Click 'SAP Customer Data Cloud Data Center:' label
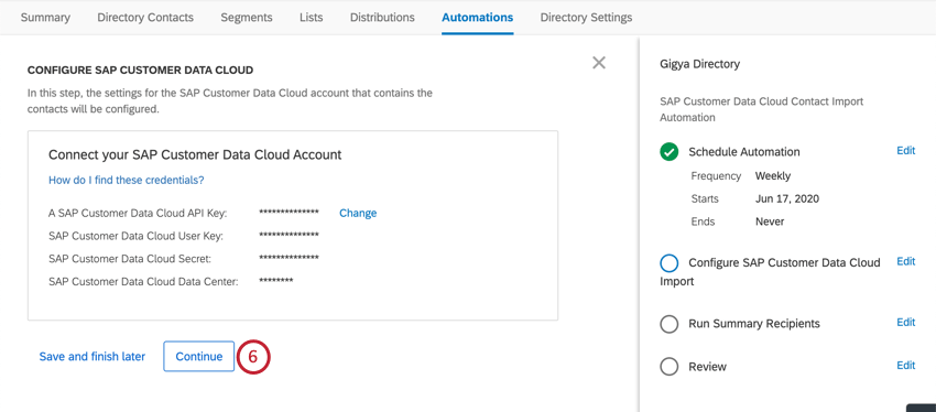 point(144,281)
